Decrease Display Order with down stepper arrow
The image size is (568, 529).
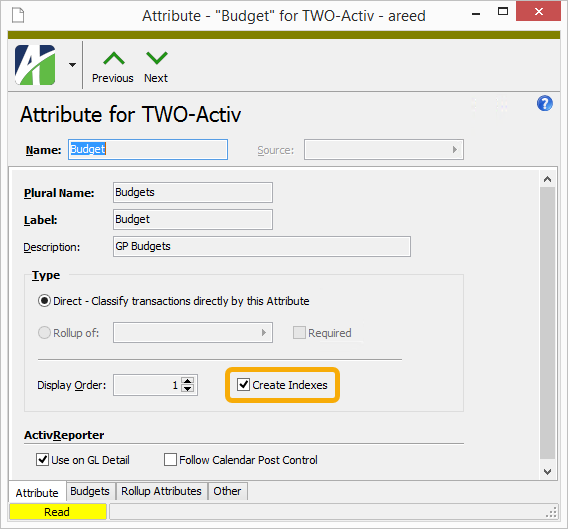tap(188, 389)
